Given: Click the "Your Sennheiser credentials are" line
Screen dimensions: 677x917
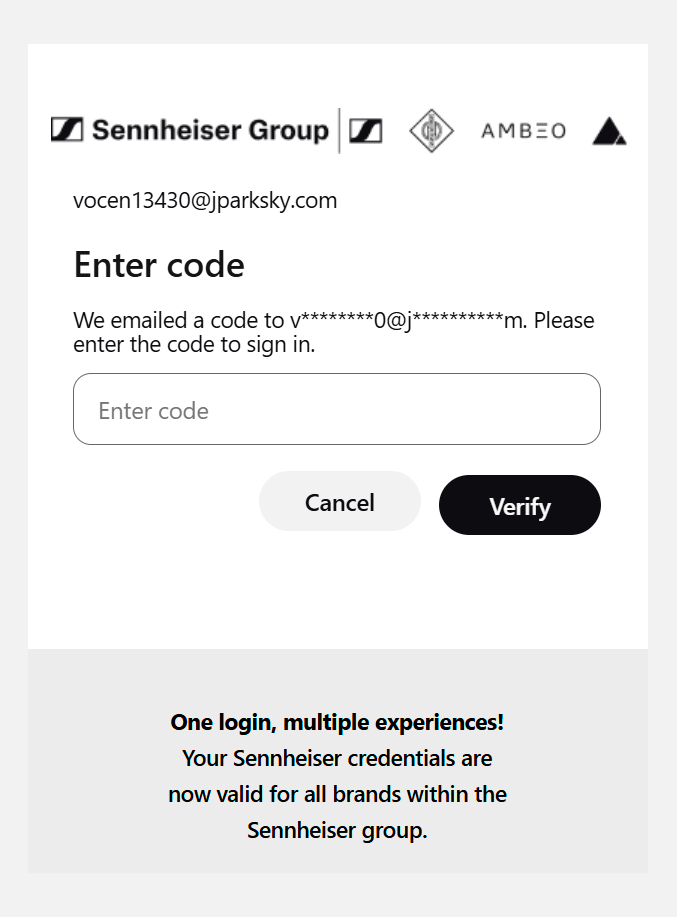Looking at the screenshot, I should pos(337,758).
